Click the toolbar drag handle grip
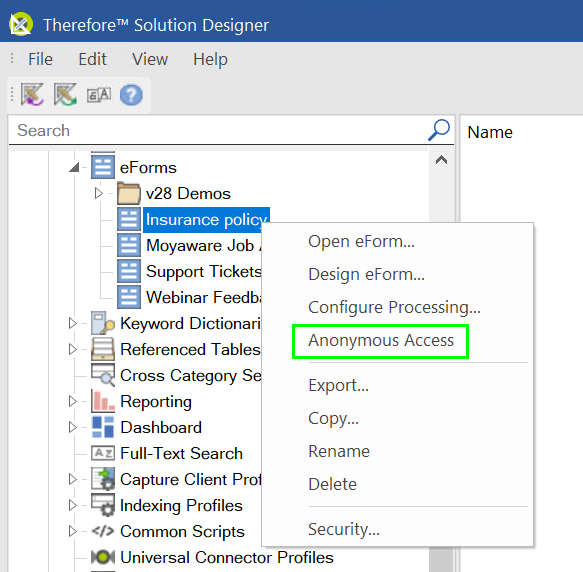 (x=12, y=94)
